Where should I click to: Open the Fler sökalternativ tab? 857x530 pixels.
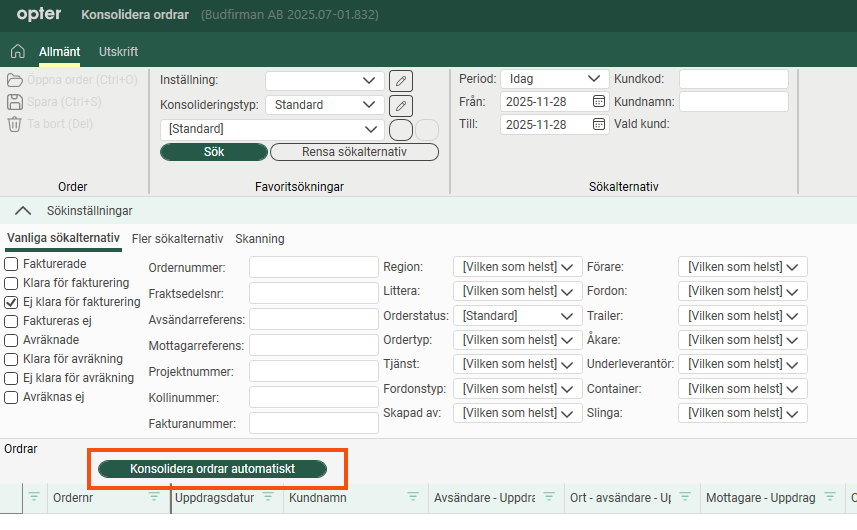coord(177,239)
